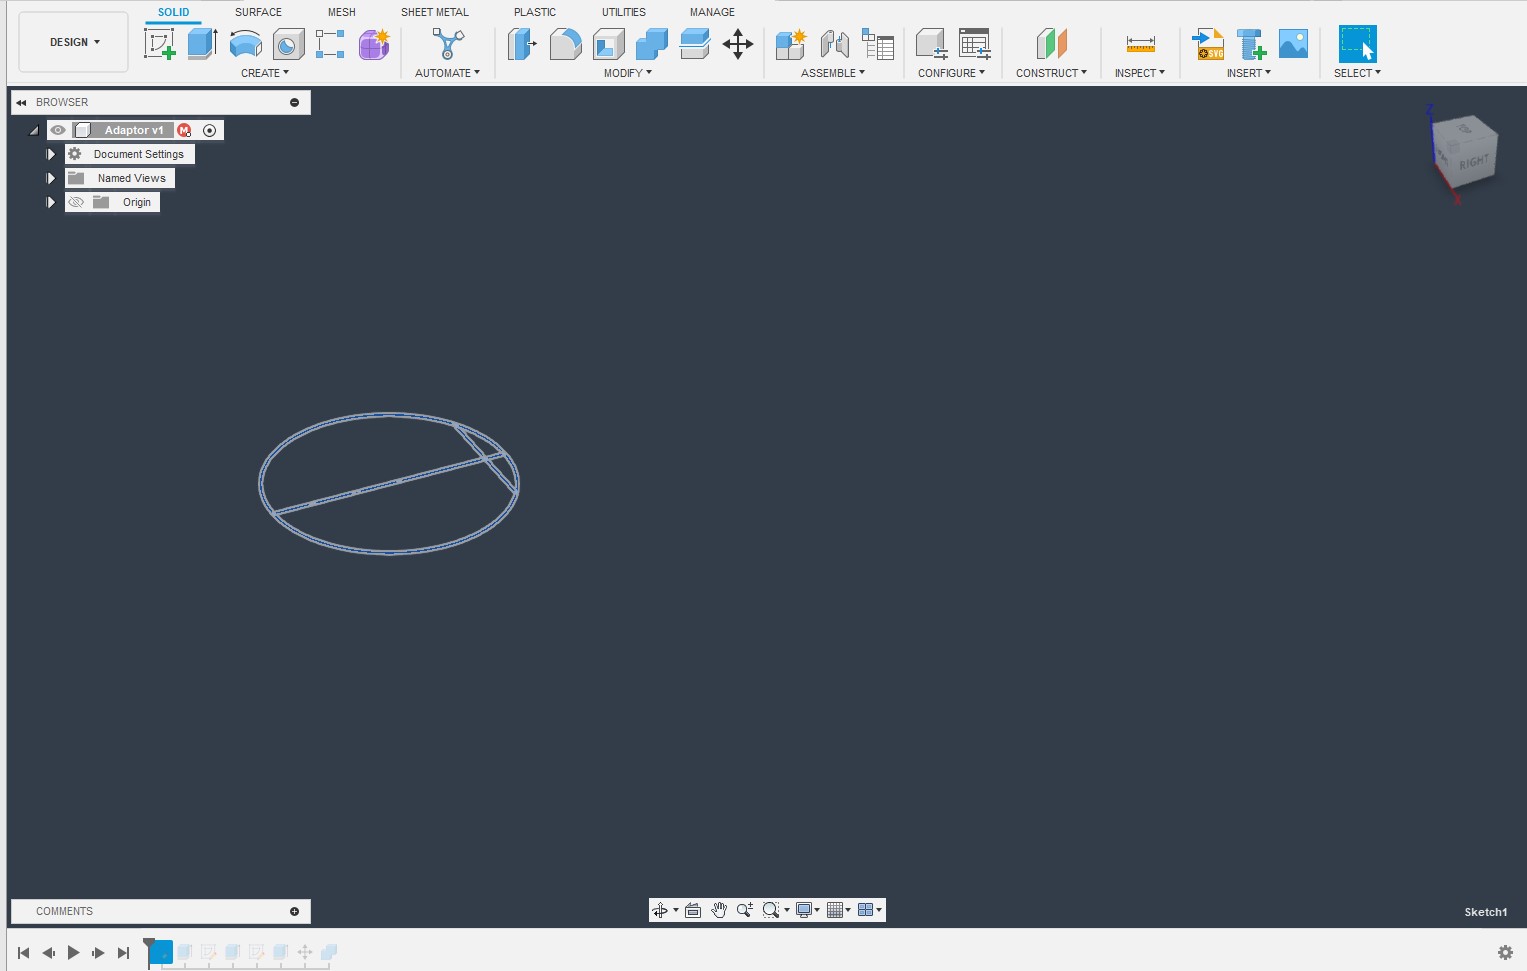
Task: Expand the Document Settings node
Action: [x=51, y=154]
